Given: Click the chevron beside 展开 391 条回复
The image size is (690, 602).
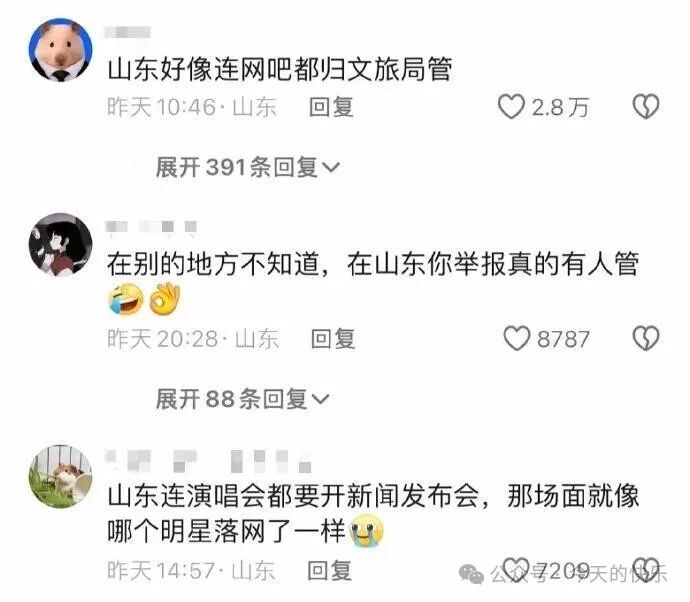Looking at the screenshot, I should pos(331,167).
